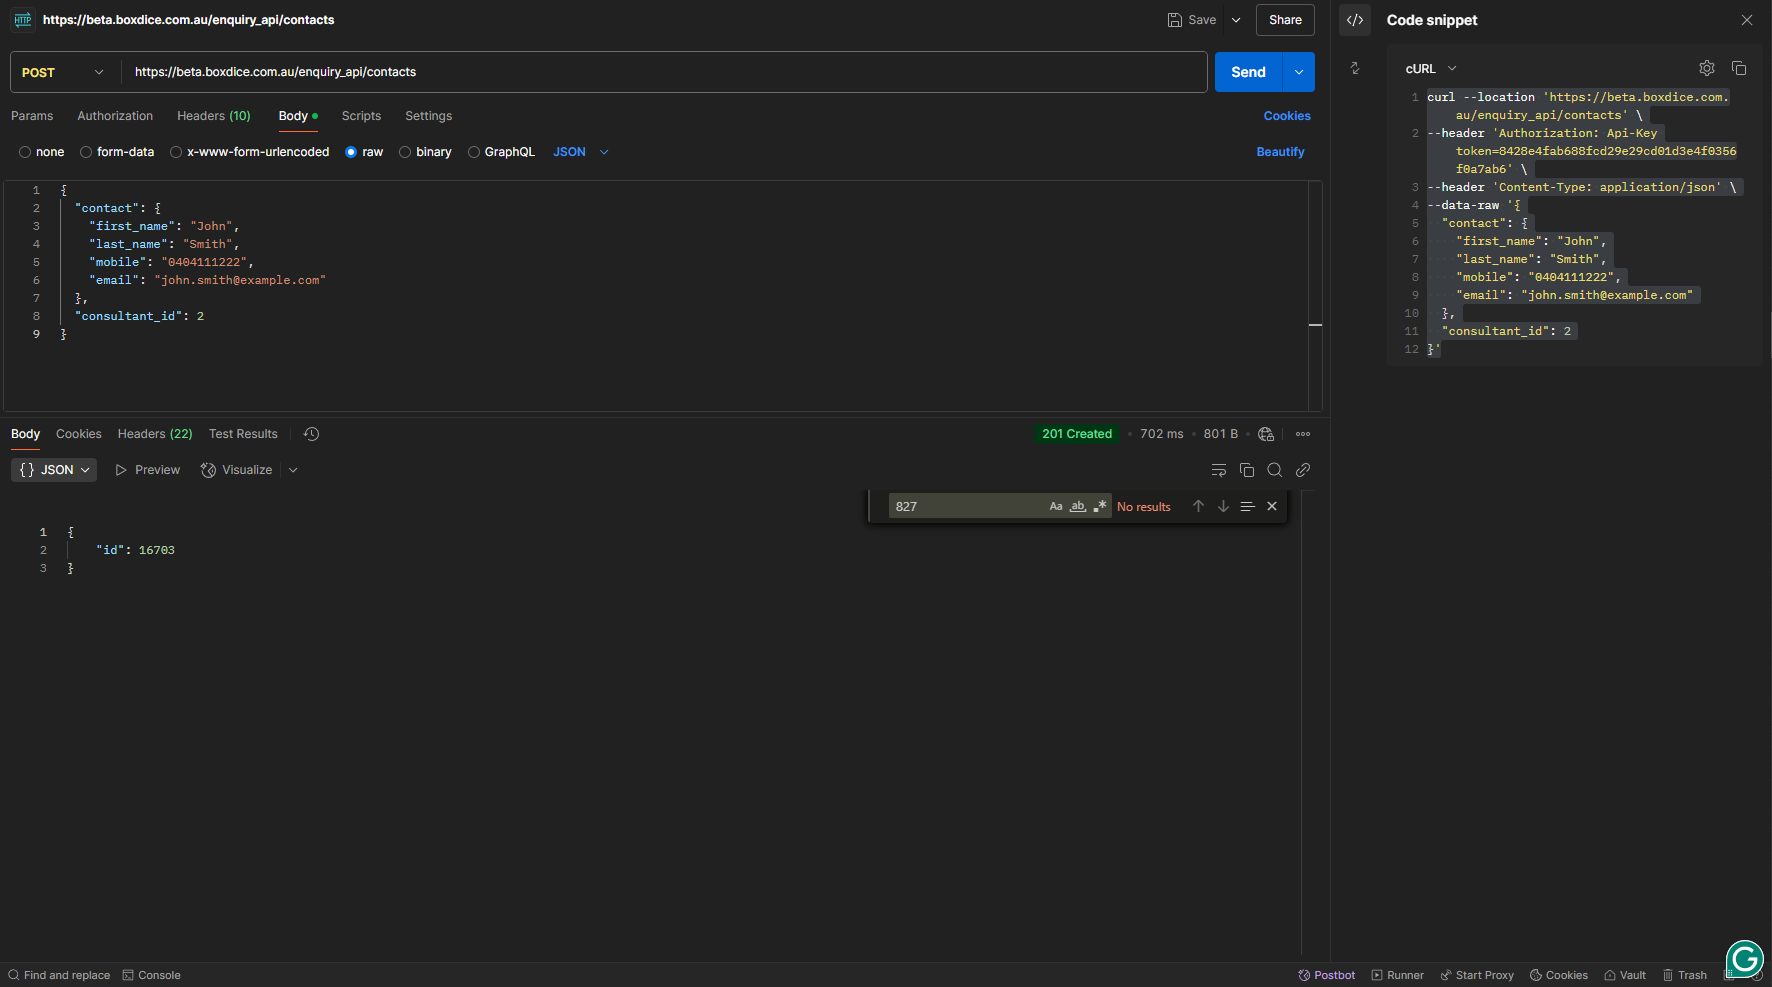This screenshot has height=987, width=1772.
Task: Switch to Settings tab
Action: [x=428, y=116]
